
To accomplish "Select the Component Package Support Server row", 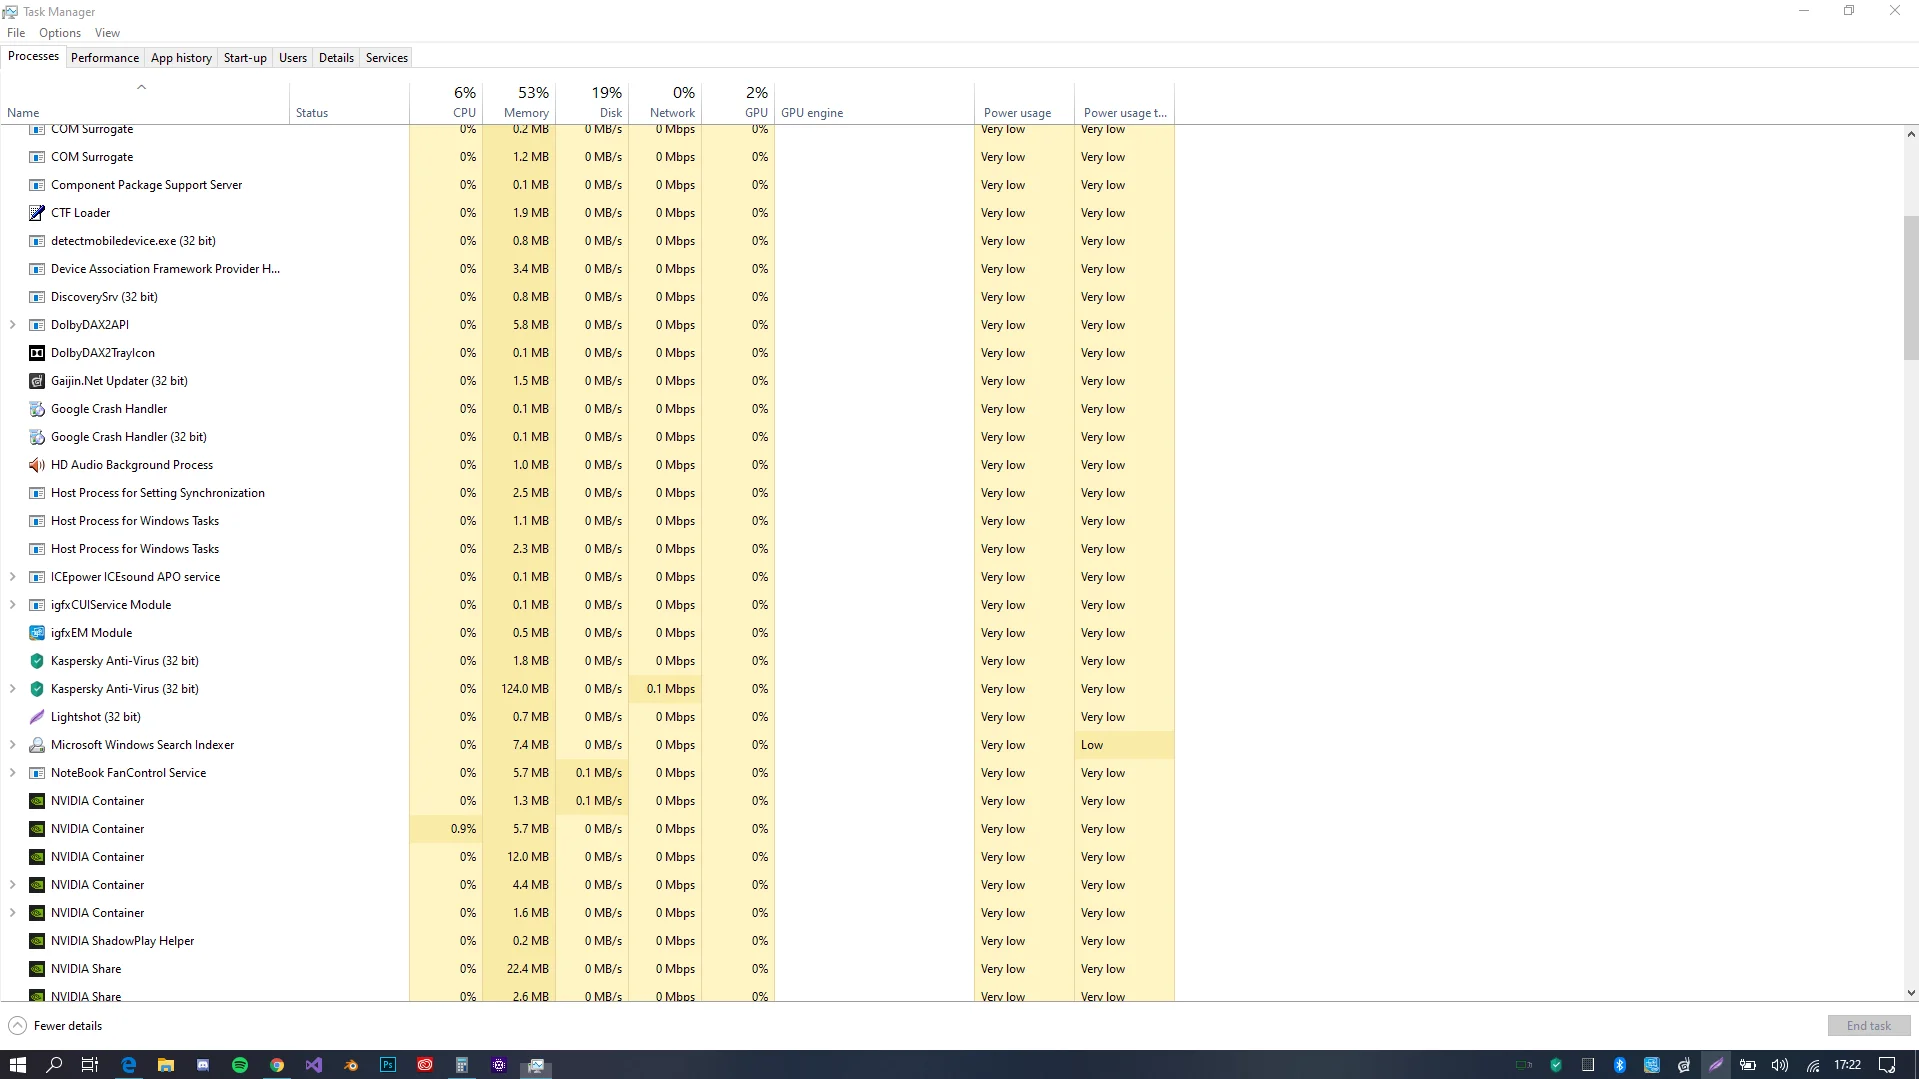I will click(587, 185).
